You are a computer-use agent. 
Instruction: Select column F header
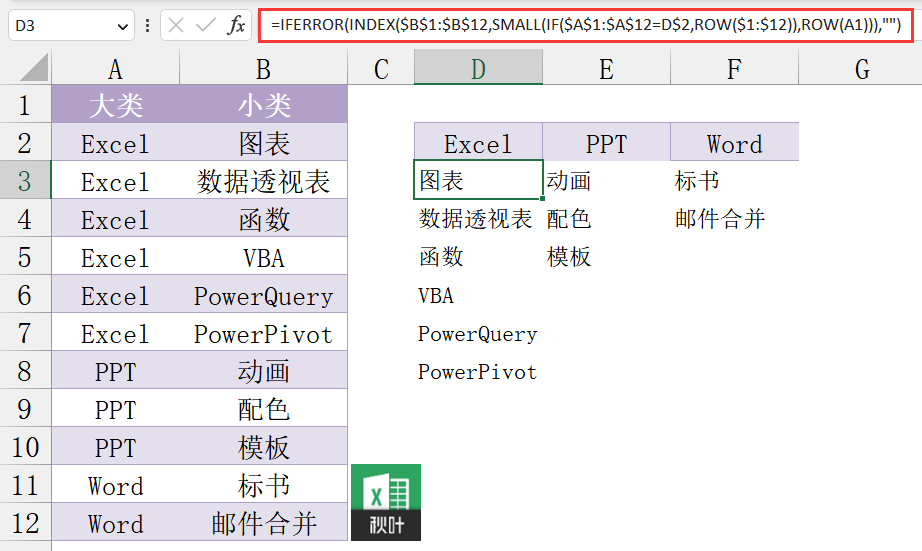734,68
